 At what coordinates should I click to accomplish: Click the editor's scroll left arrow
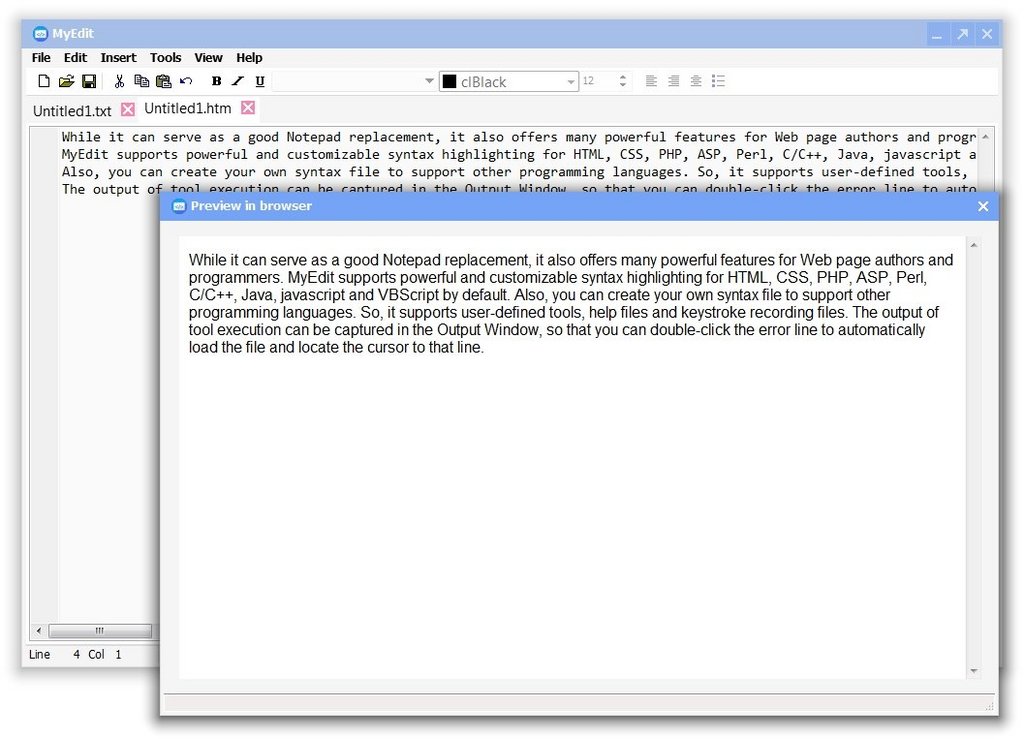39,631
